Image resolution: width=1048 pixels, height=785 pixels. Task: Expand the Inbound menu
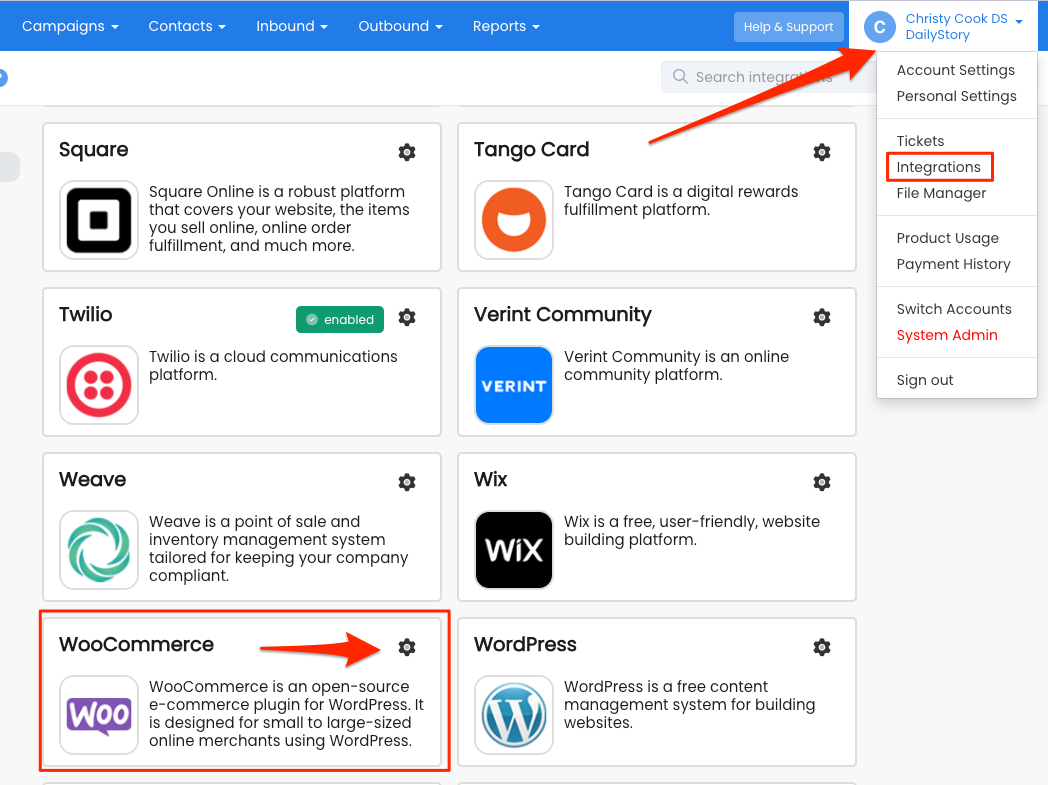click(292, 26)
